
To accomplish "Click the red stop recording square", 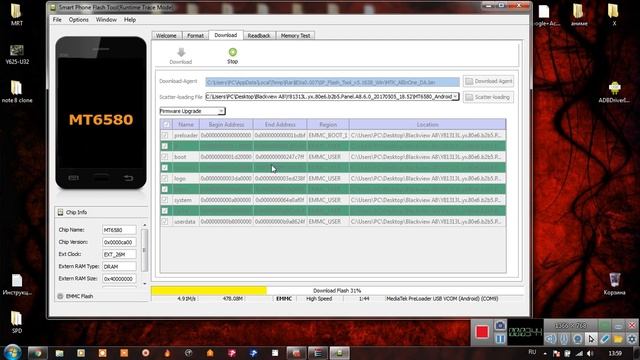I will tap(482, 332).
